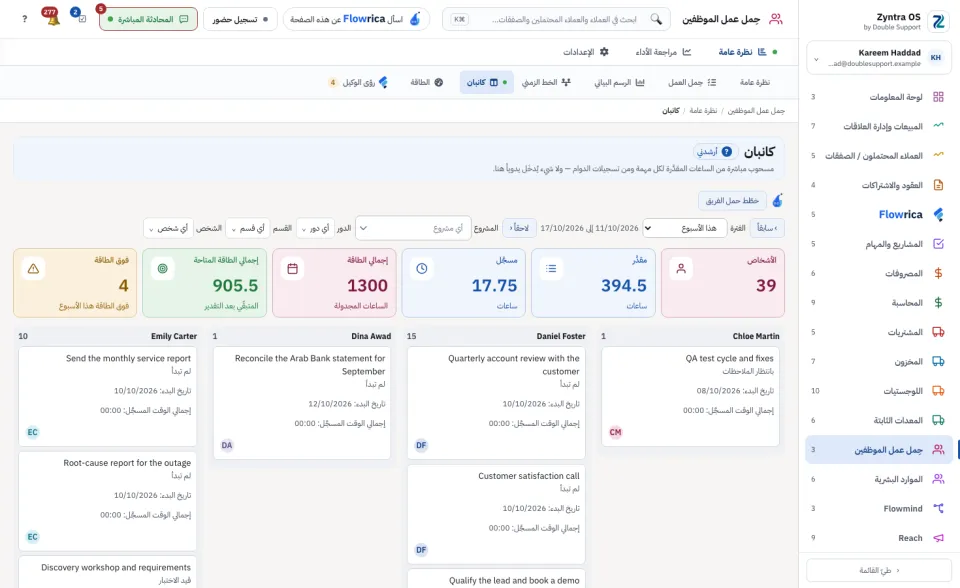Click the help icon next to أرشدني
The height and width of the screenshot is (588, 960).
[727, 151]
